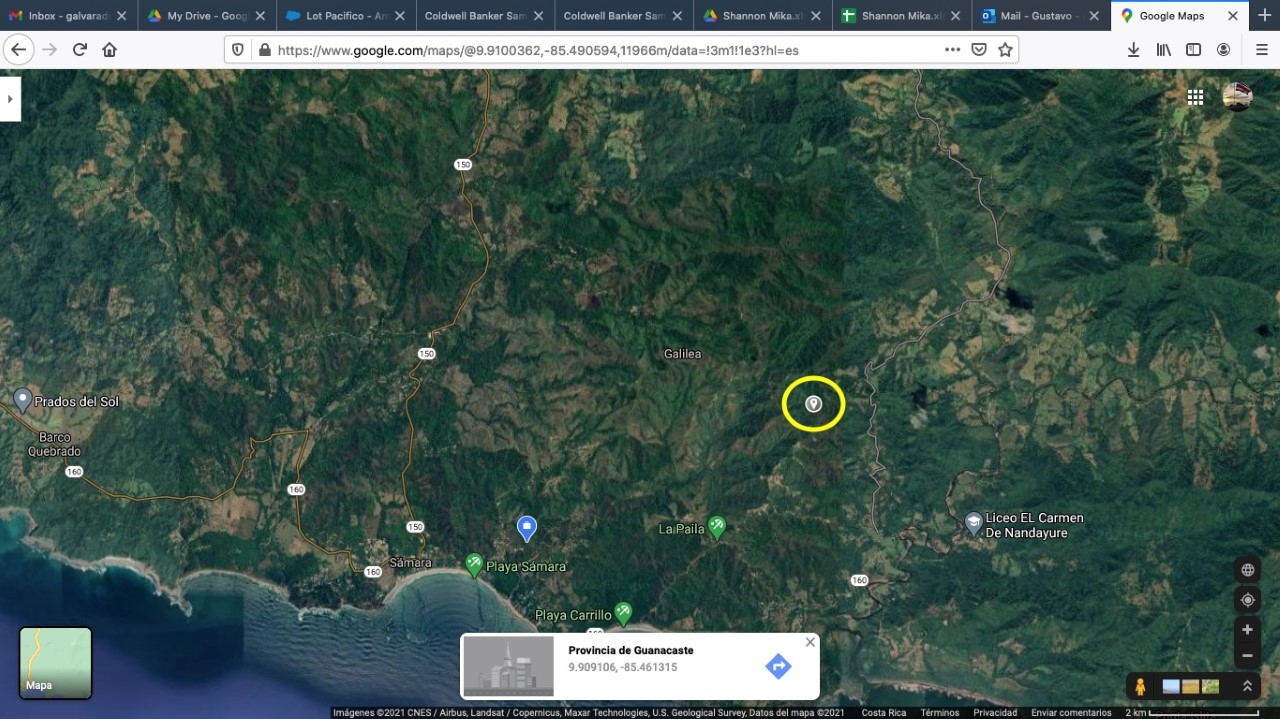This screenshot has width=1280, height=719.
Task: Zoom out using the minus icon
Action: 1247,657
